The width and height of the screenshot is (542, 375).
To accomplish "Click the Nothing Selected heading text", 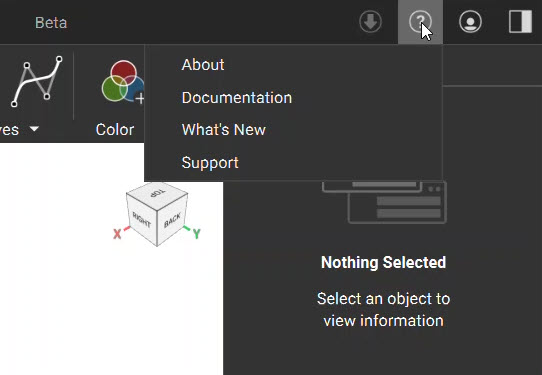I will [383, 262].
